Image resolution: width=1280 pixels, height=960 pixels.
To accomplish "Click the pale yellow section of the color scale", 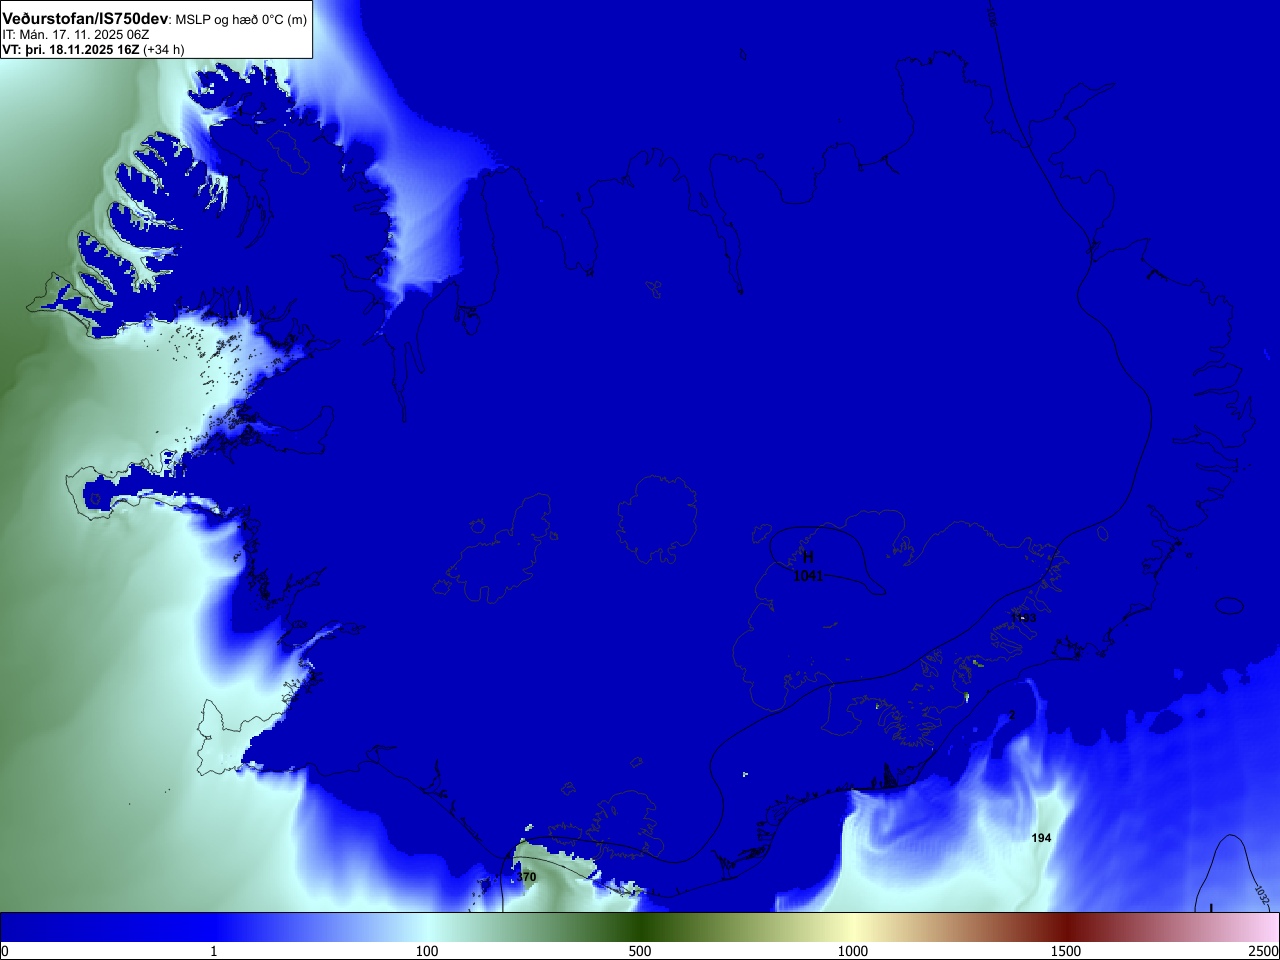I will (x=853, y=927).
